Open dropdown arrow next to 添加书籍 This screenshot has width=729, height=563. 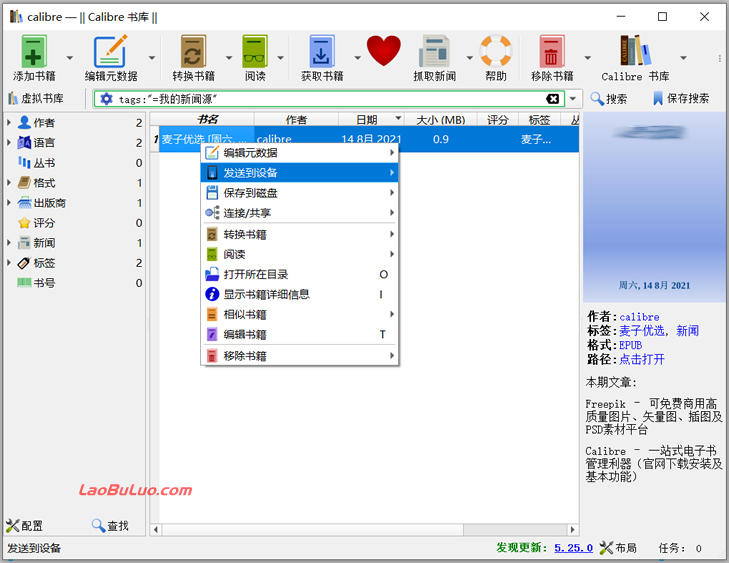(70, 58)
